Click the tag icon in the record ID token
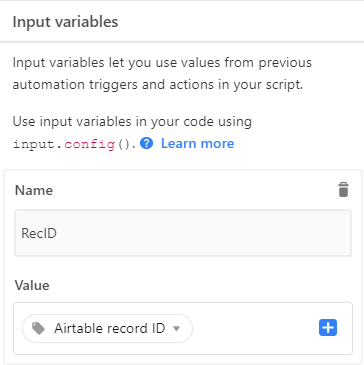 (x=38, y=329)
